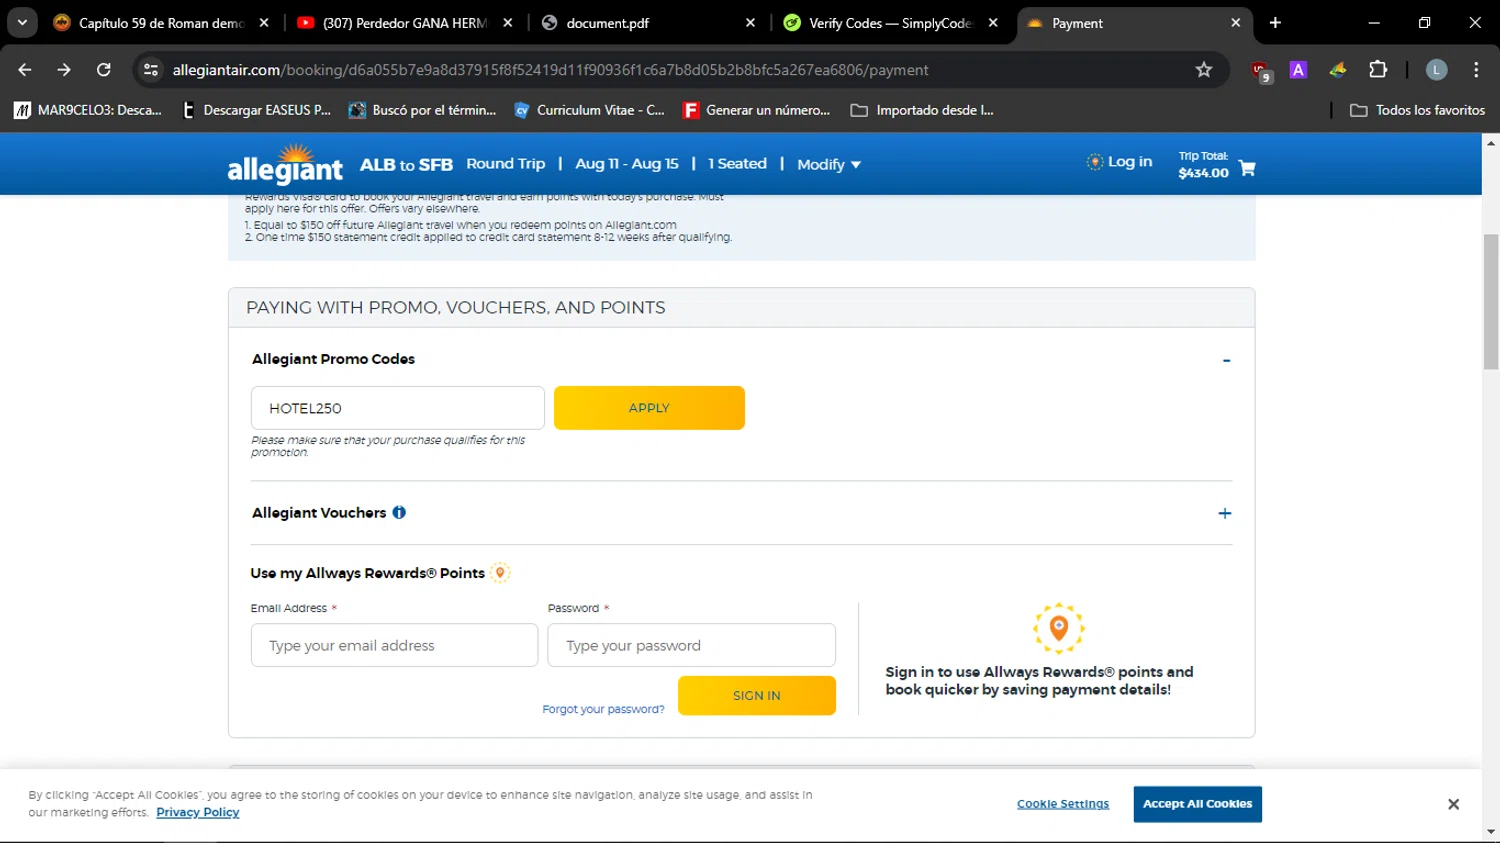Apply the promo code
The width and height of the screenshot is (1500, 843).
point(649,408)
